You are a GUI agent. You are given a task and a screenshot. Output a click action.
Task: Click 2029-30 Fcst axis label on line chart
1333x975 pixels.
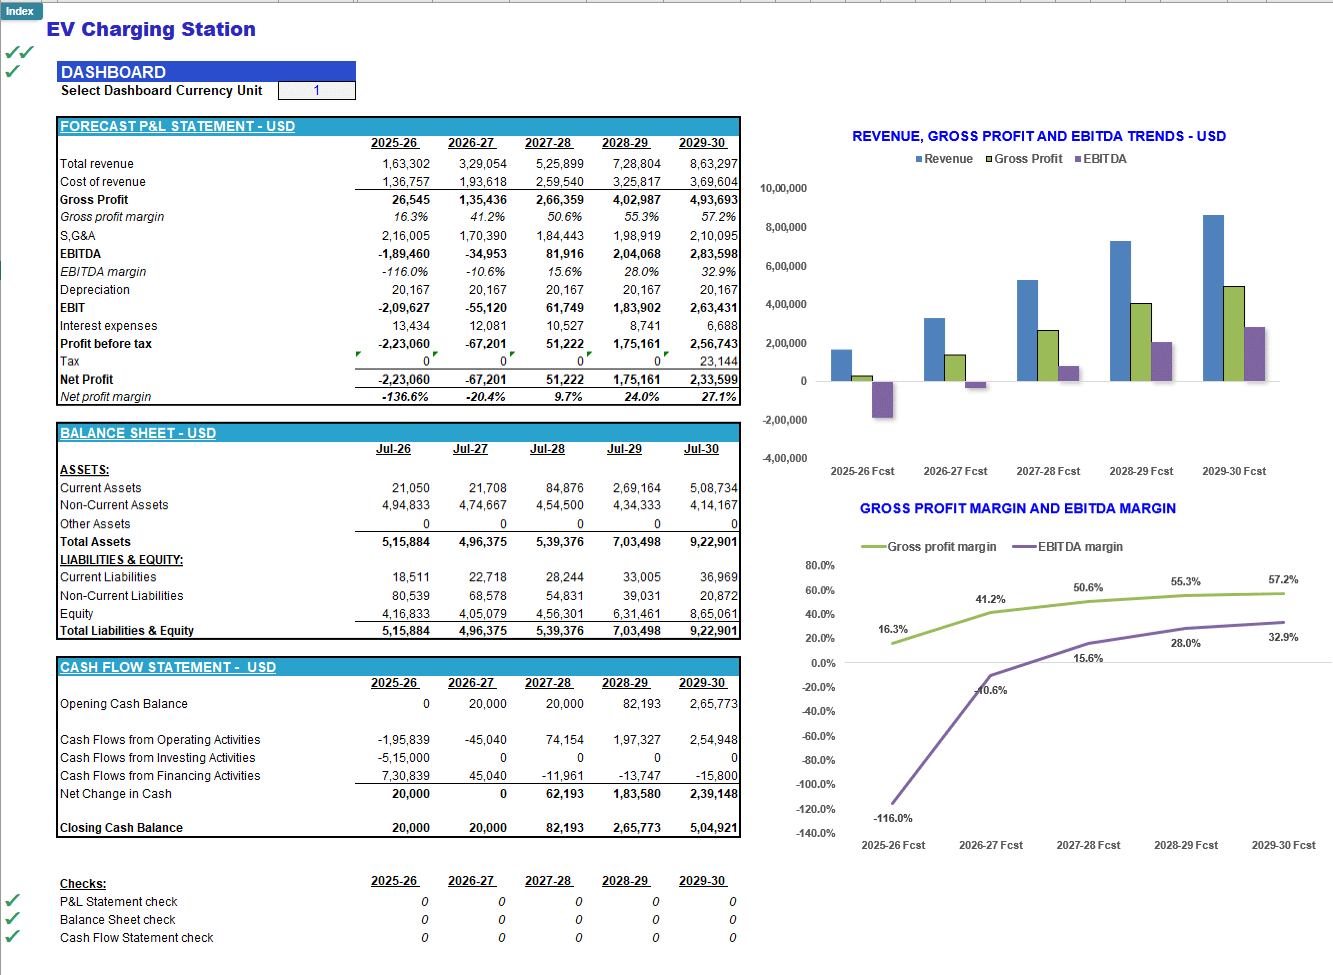[1283, 845]
